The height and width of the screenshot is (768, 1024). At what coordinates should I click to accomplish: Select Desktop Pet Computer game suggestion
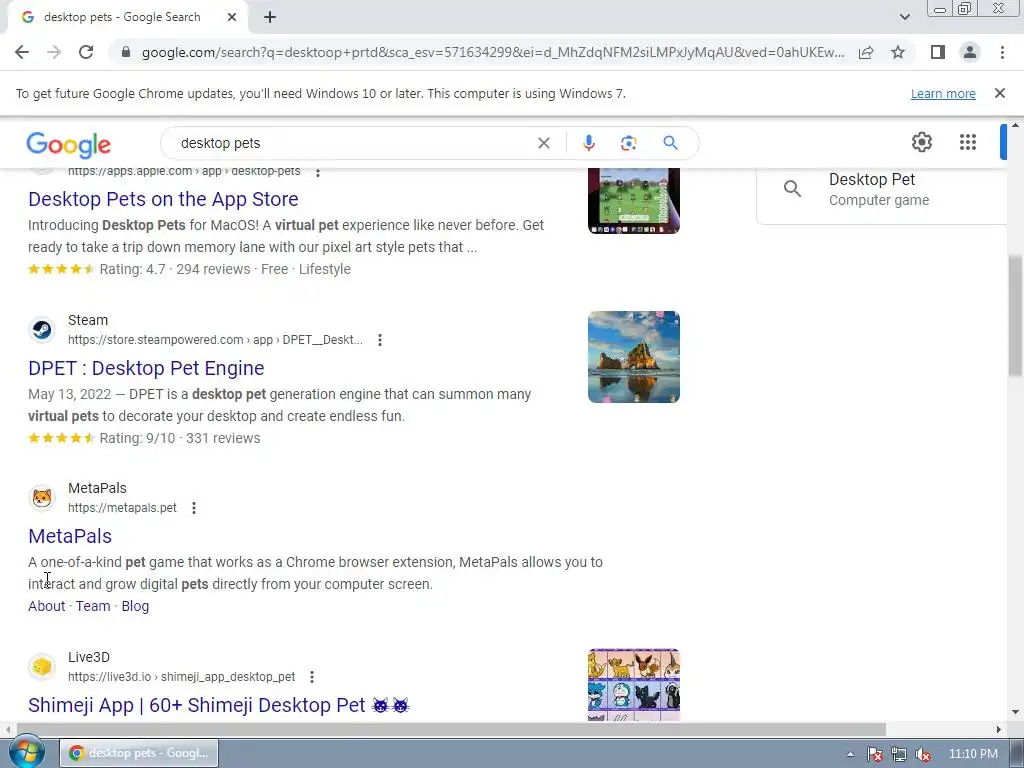point(882,189)
